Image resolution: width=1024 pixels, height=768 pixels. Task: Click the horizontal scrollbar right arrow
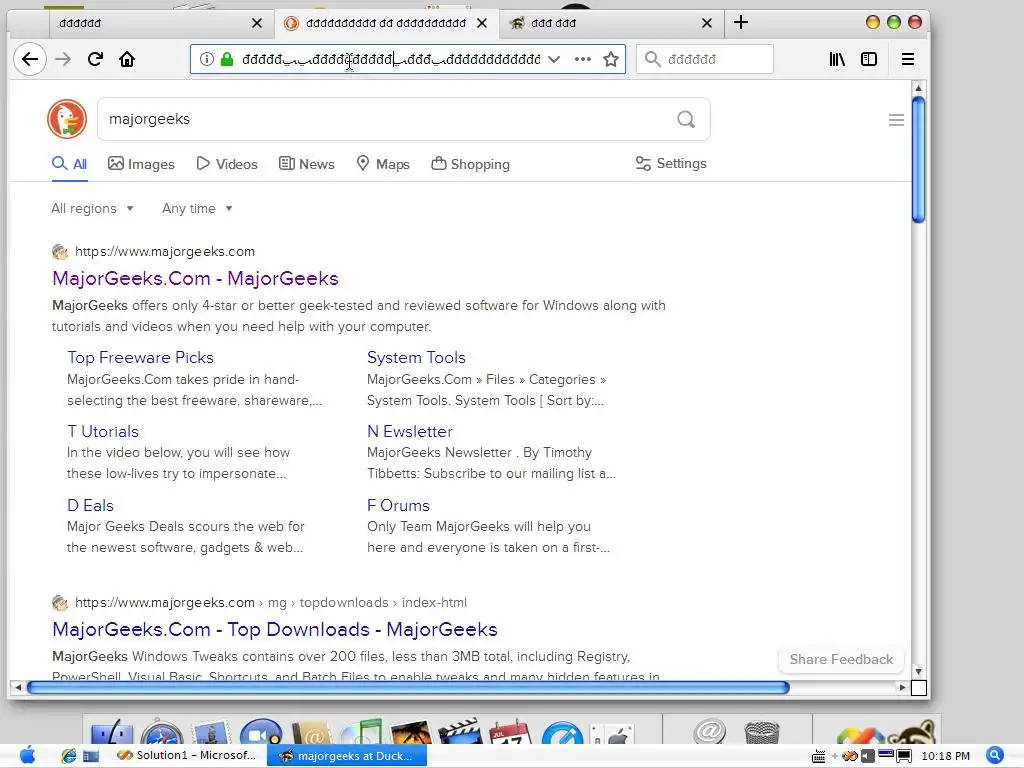tap(903, 687)
